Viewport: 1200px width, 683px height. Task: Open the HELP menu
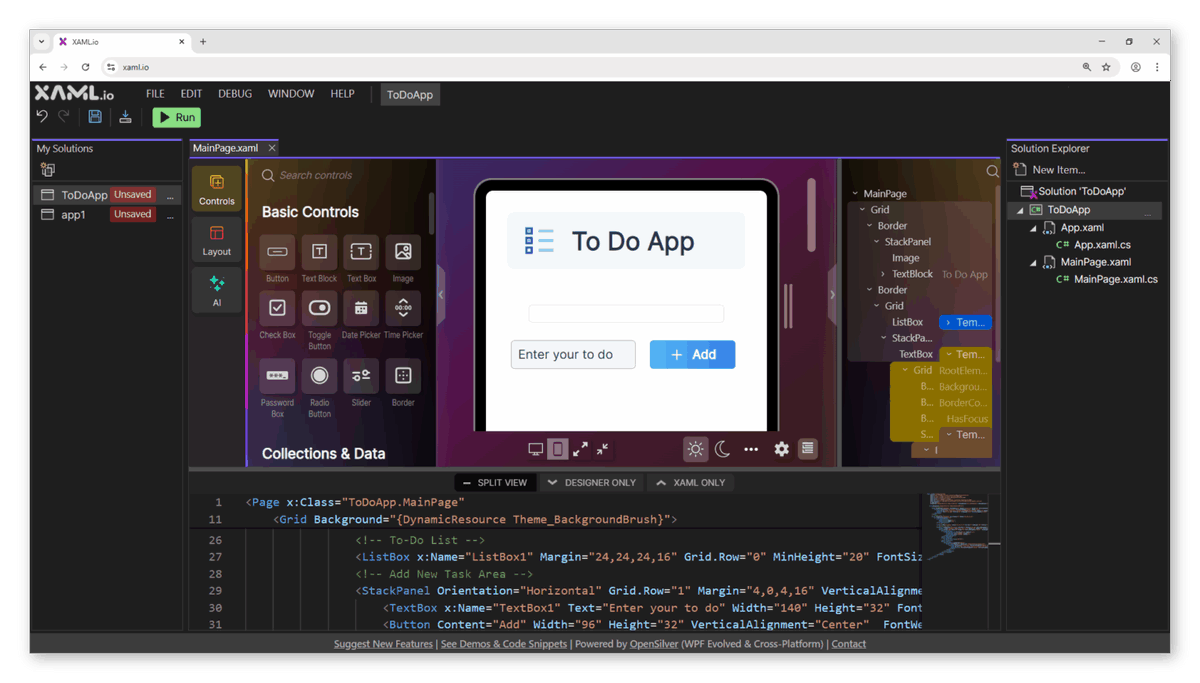pyautogui.click(x=342, y=94)
